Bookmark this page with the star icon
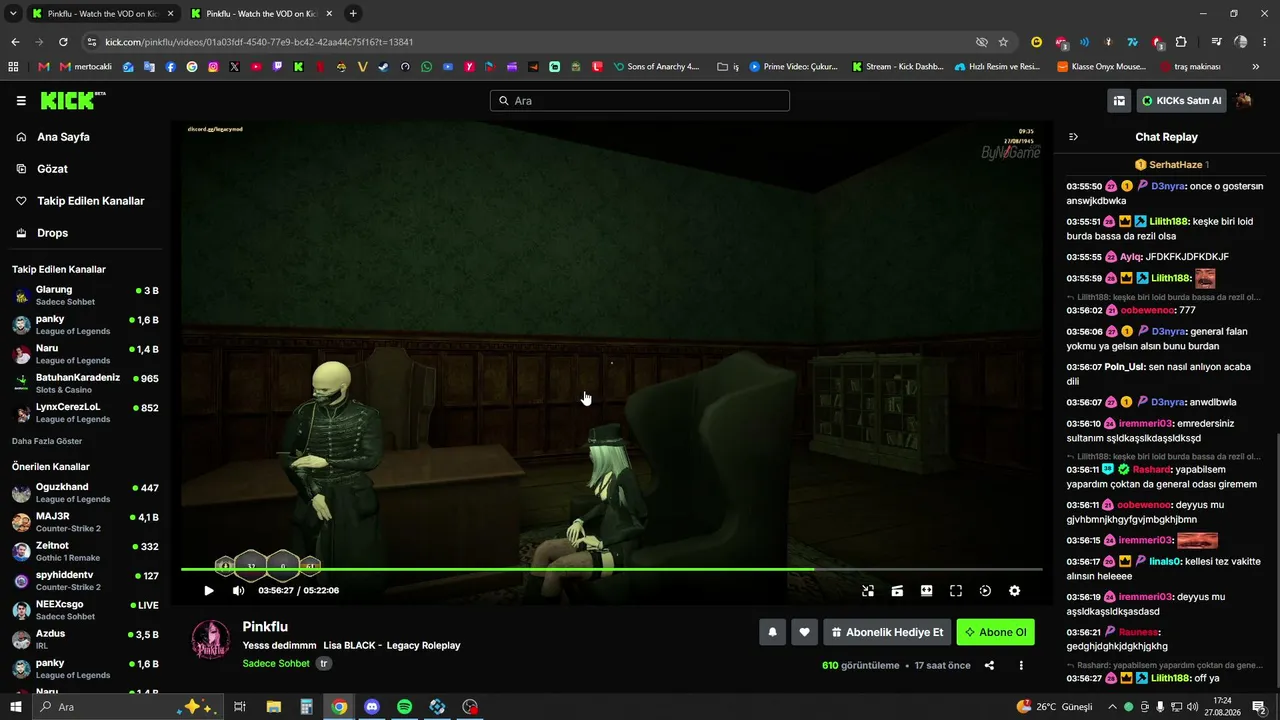 (x=1003, y=42)
